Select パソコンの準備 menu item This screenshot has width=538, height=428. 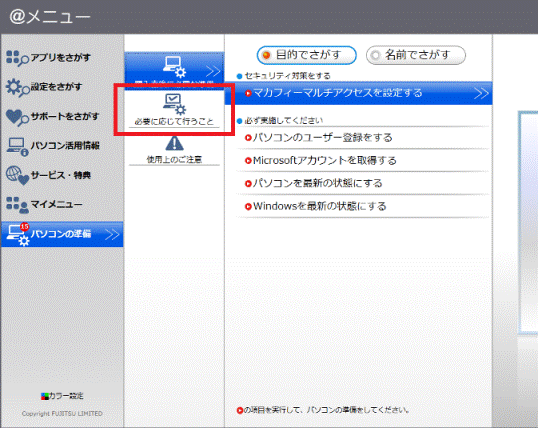62,234
